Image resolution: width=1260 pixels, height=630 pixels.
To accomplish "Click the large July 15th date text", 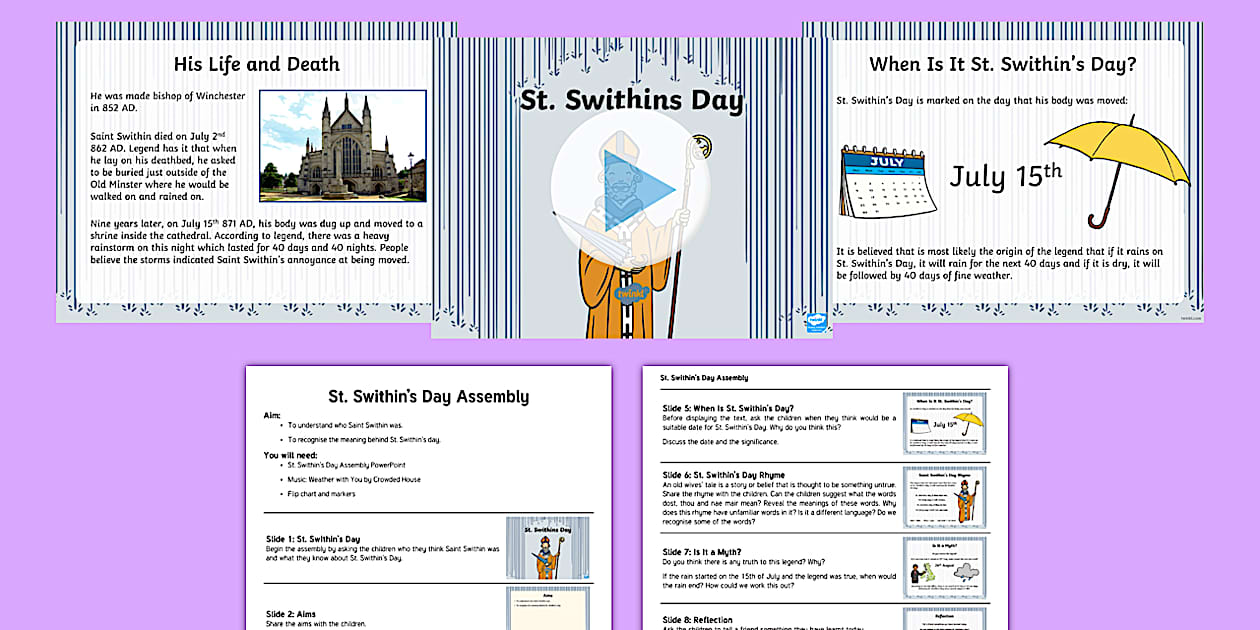I will pos(1005,176).
